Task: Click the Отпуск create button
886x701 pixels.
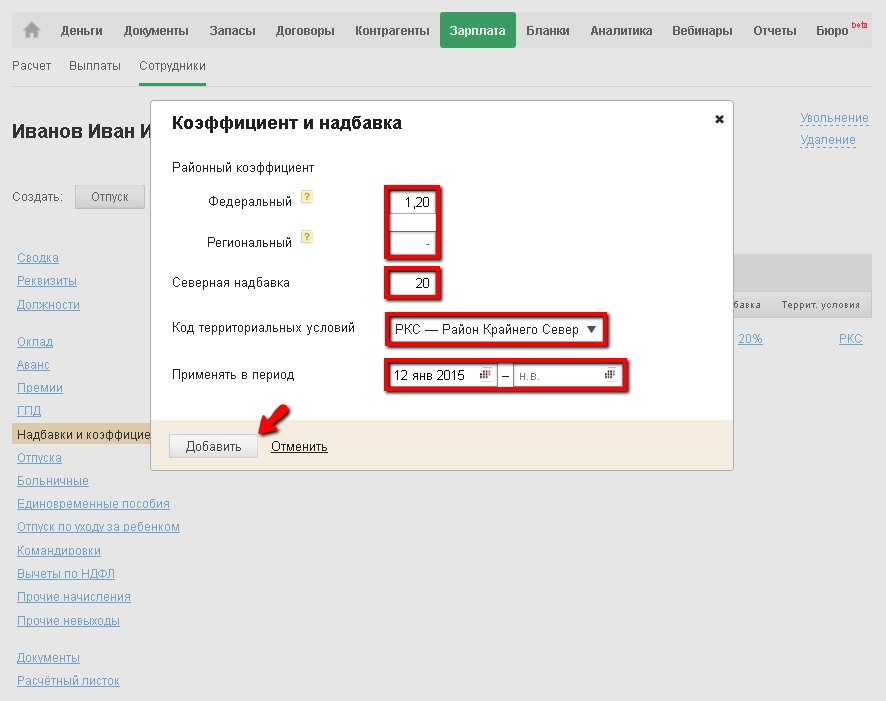Action: click(110, 197)
